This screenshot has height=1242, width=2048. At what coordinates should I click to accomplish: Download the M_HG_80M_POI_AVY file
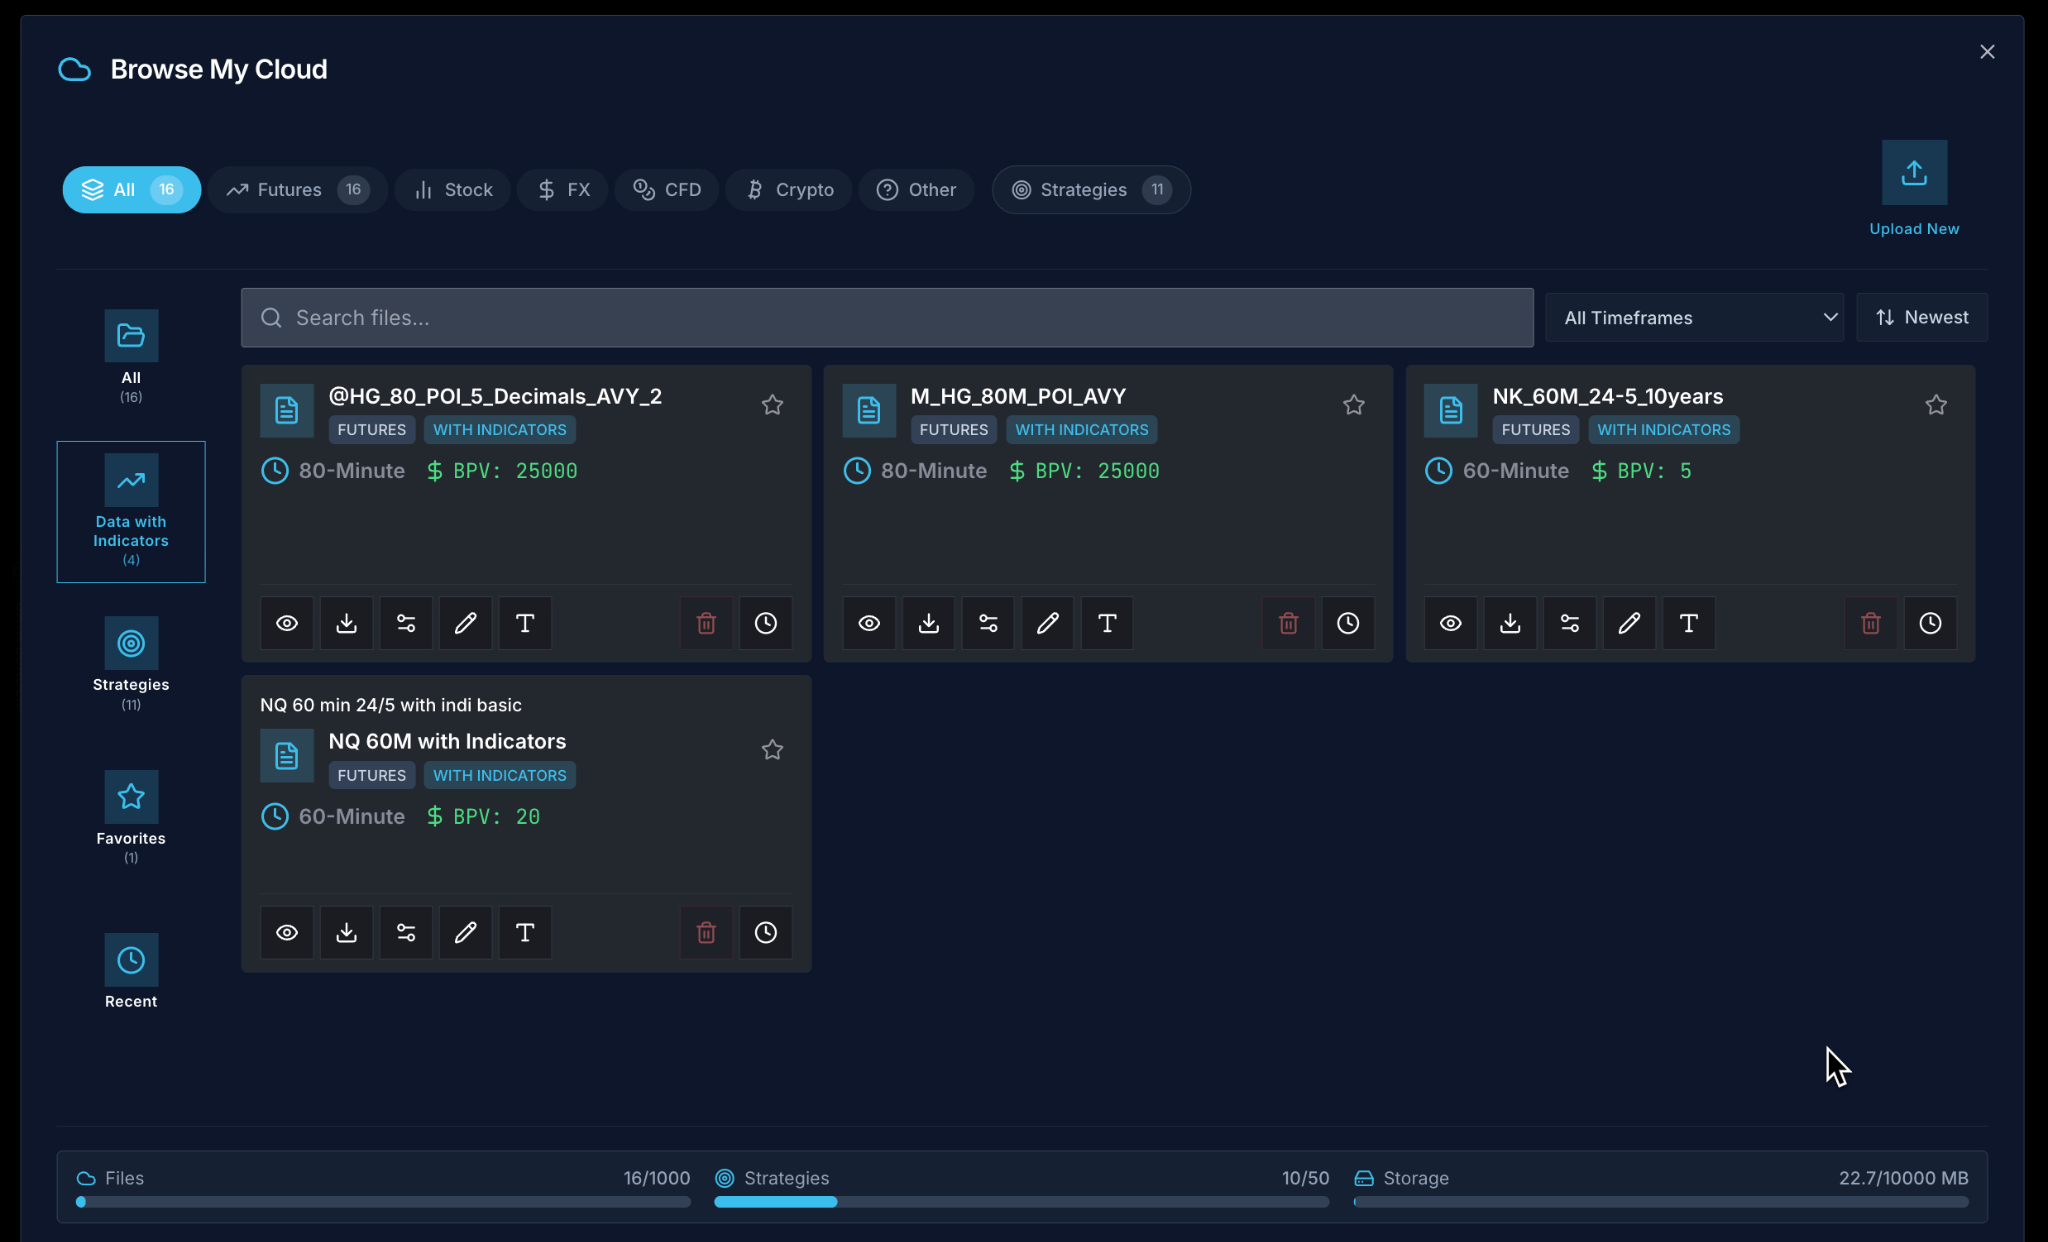(x=929, y=623)
